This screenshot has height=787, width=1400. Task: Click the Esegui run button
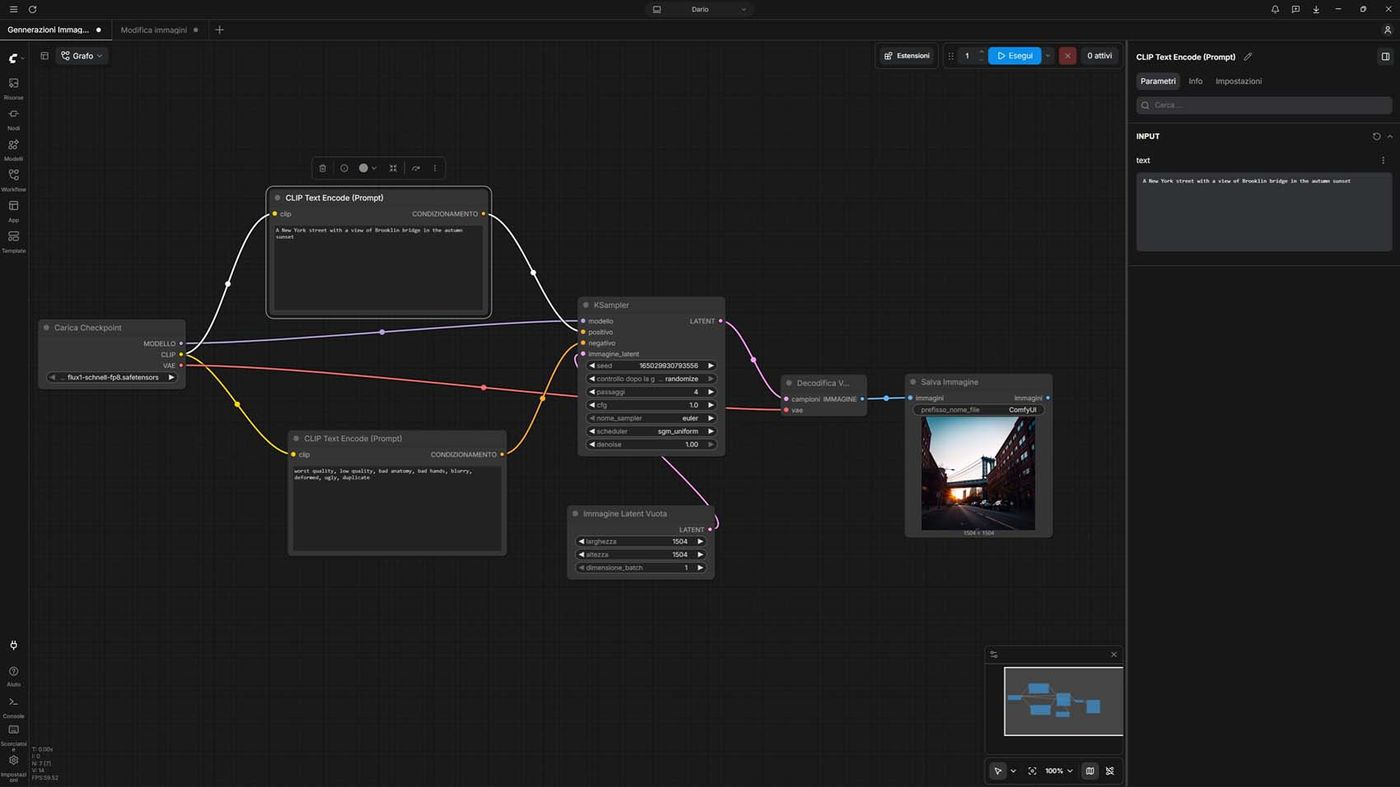(x=1014, y=56)
